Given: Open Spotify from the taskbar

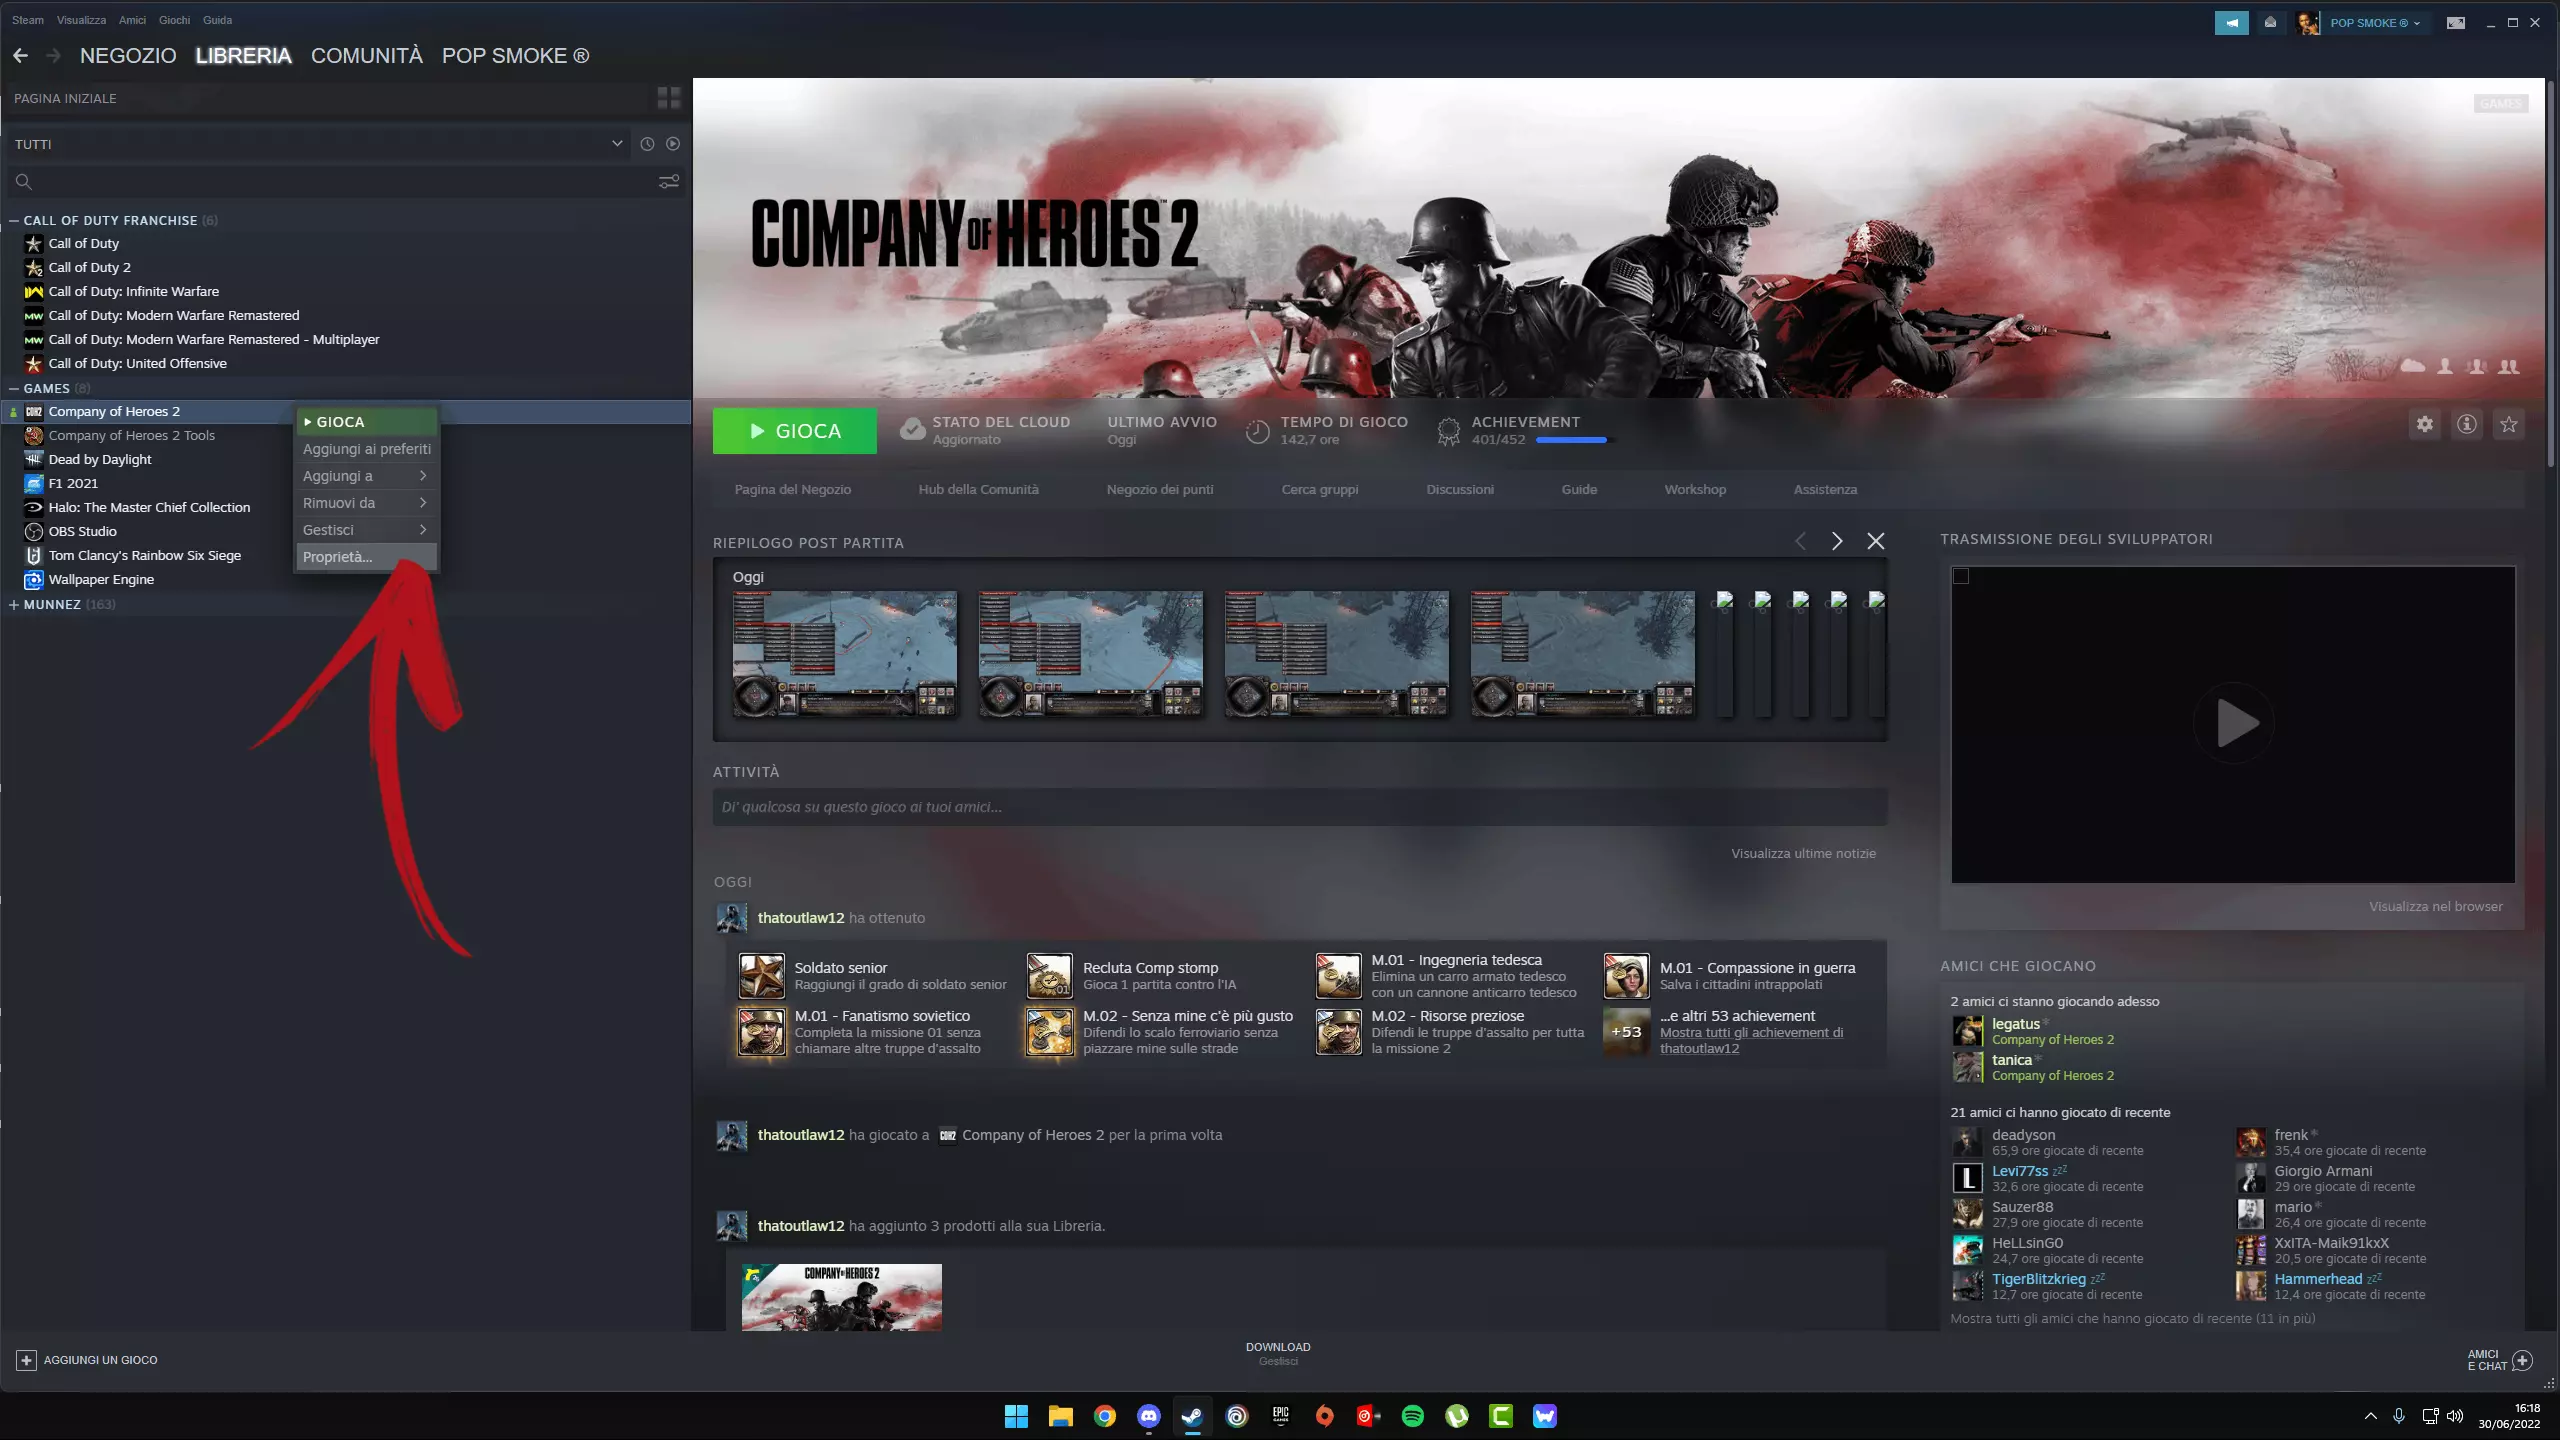Looking at the screenshot, I should 1412,1416.
